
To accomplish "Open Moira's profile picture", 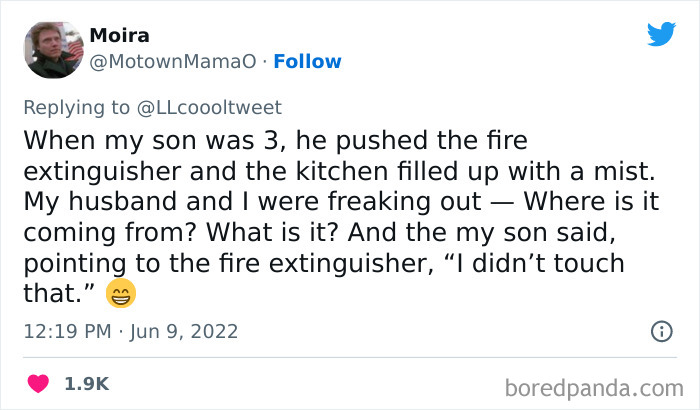I will 52,49.
